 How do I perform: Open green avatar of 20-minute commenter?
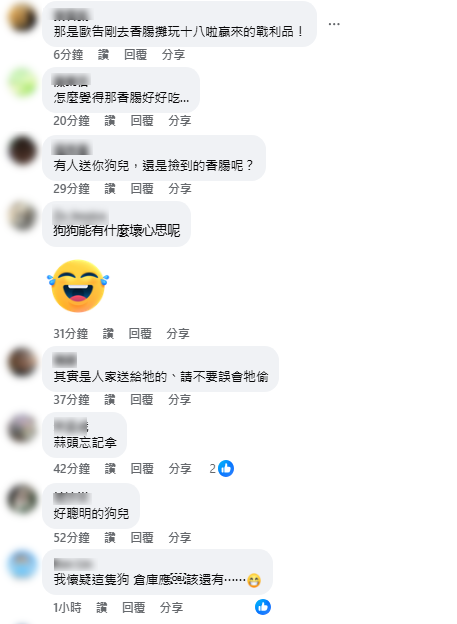(22, 82)
